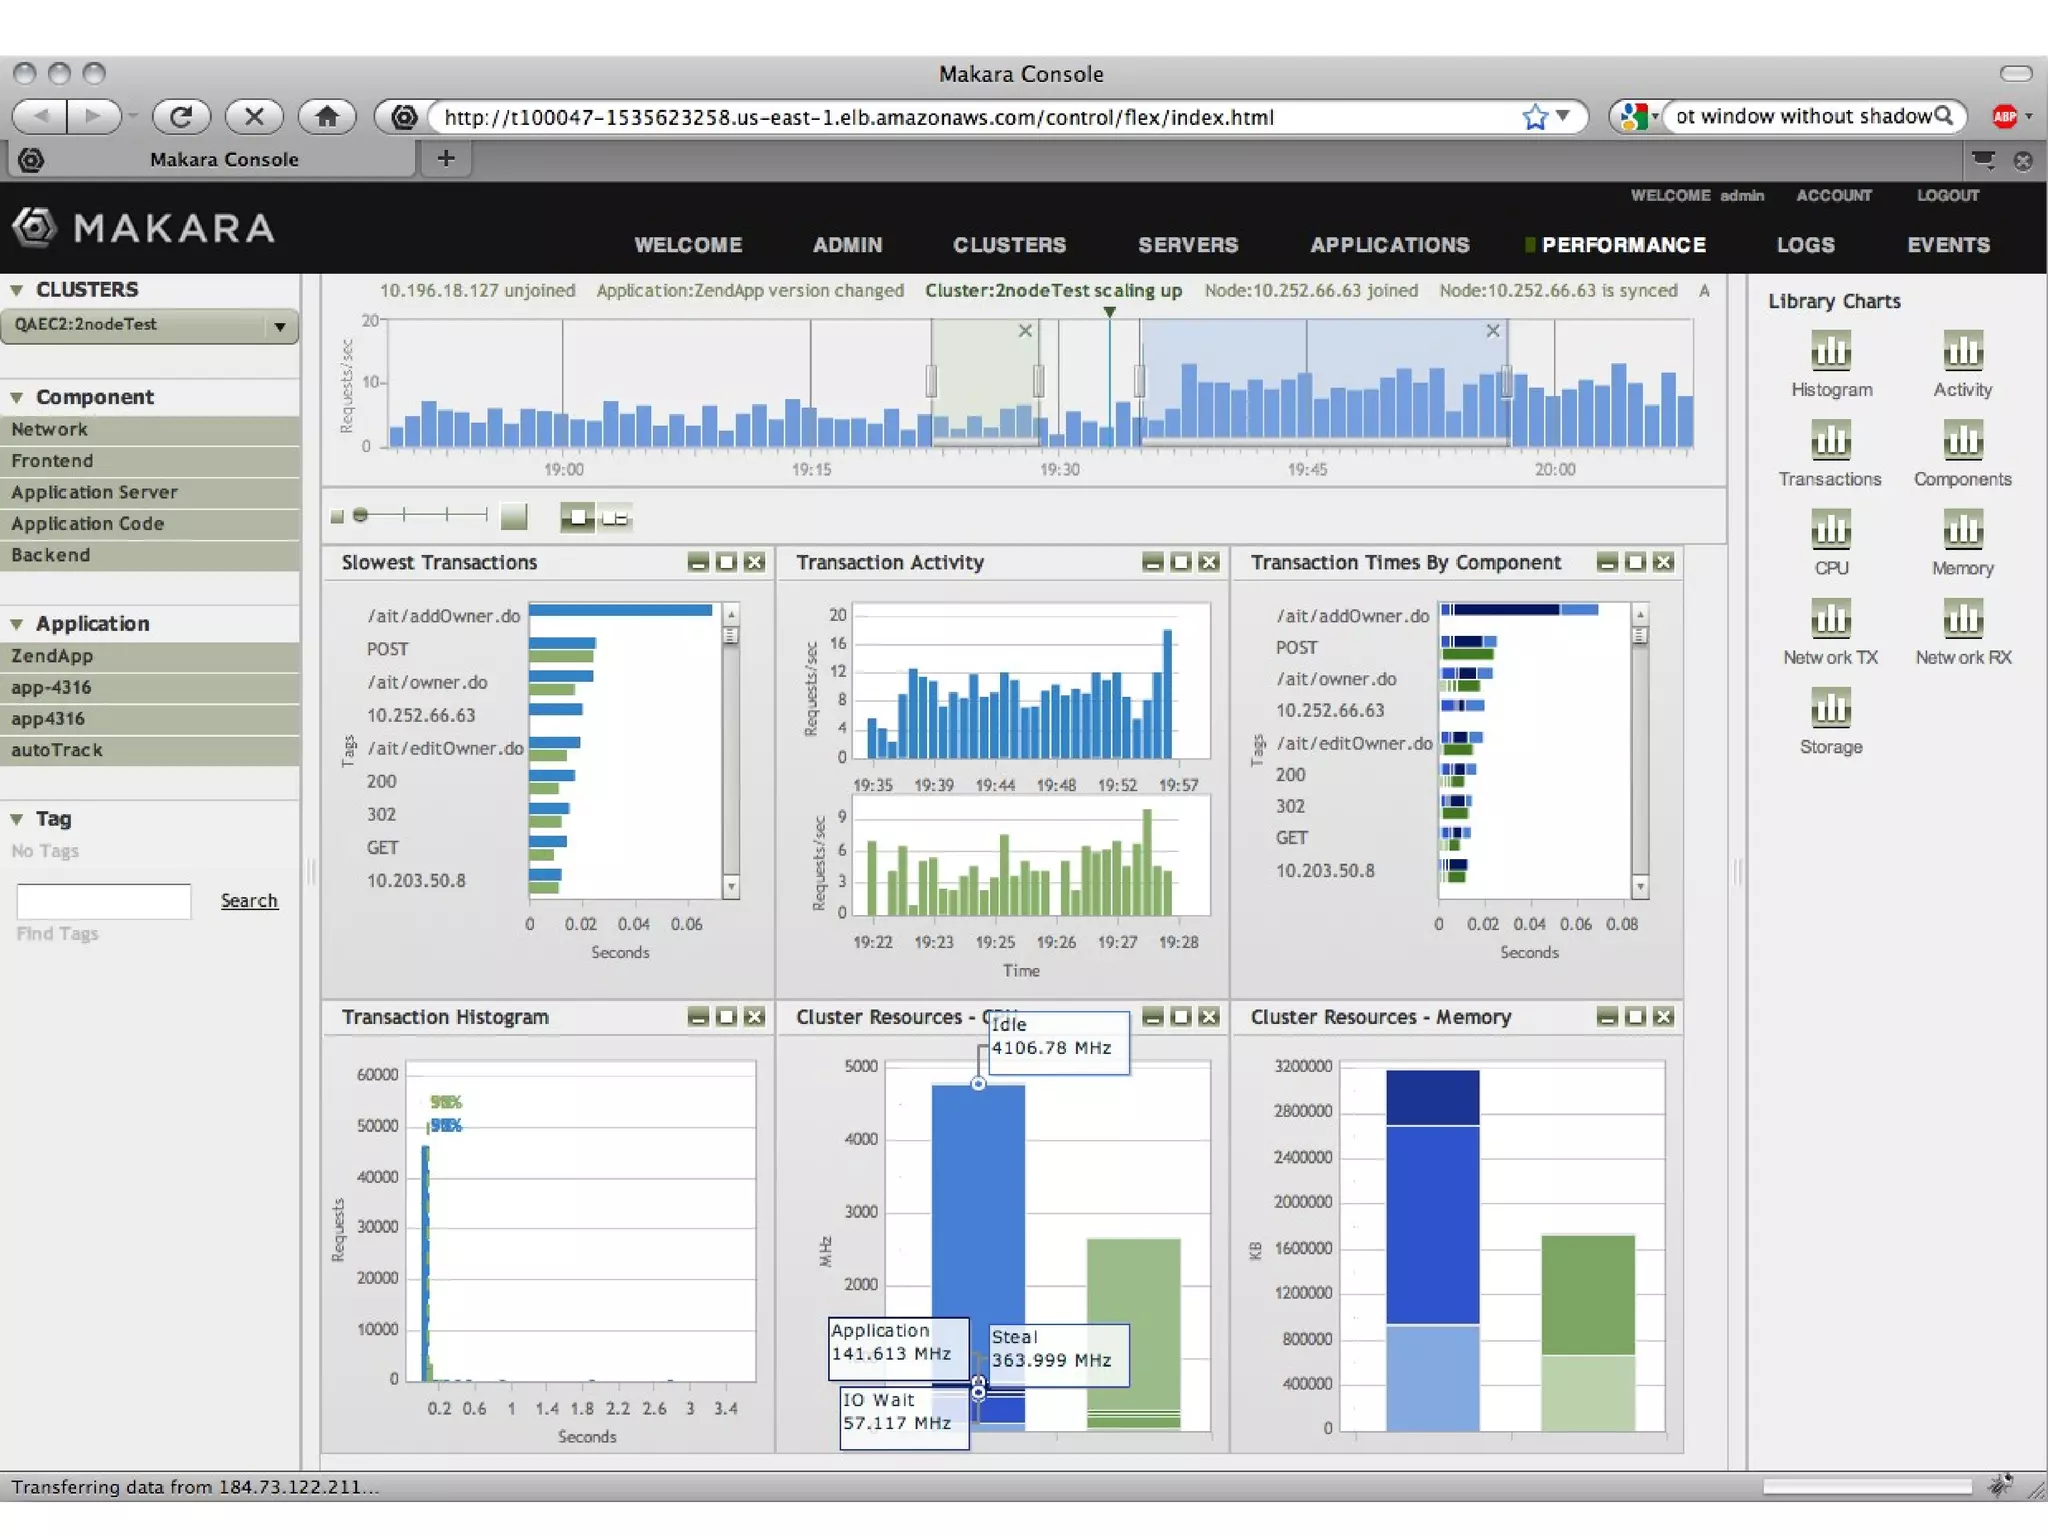Go to the LOGS tab
Screen dimensions: 2048x1536
coord(1805,245)
